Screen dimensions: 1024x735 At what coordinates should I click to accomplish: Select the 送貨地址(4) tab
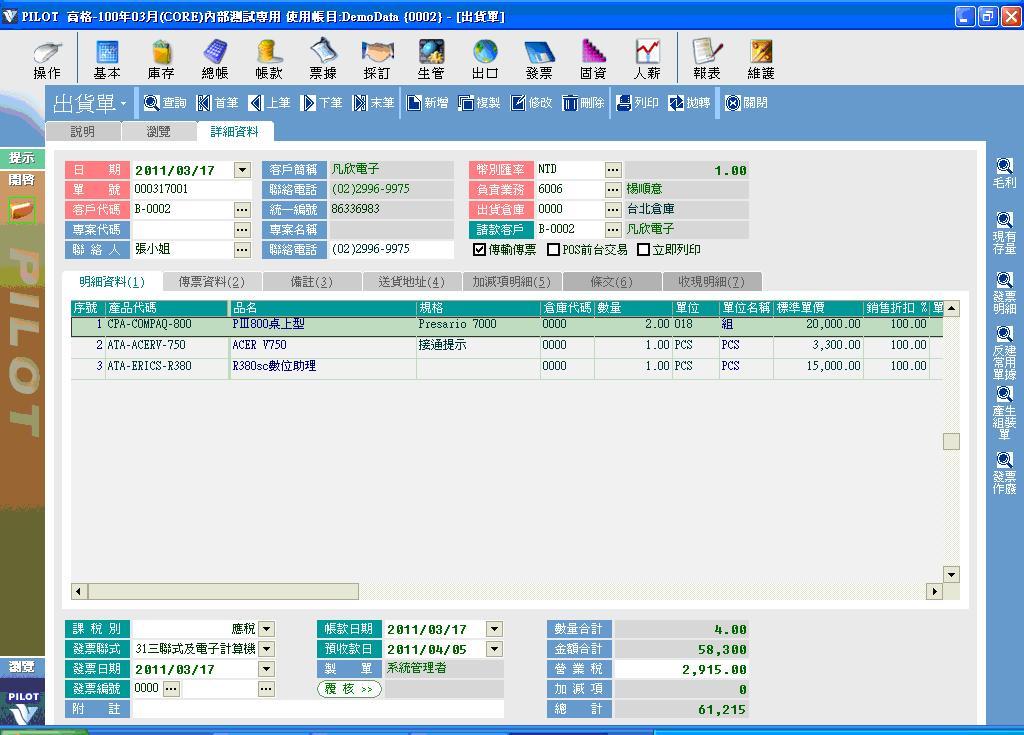click(411, 282)
